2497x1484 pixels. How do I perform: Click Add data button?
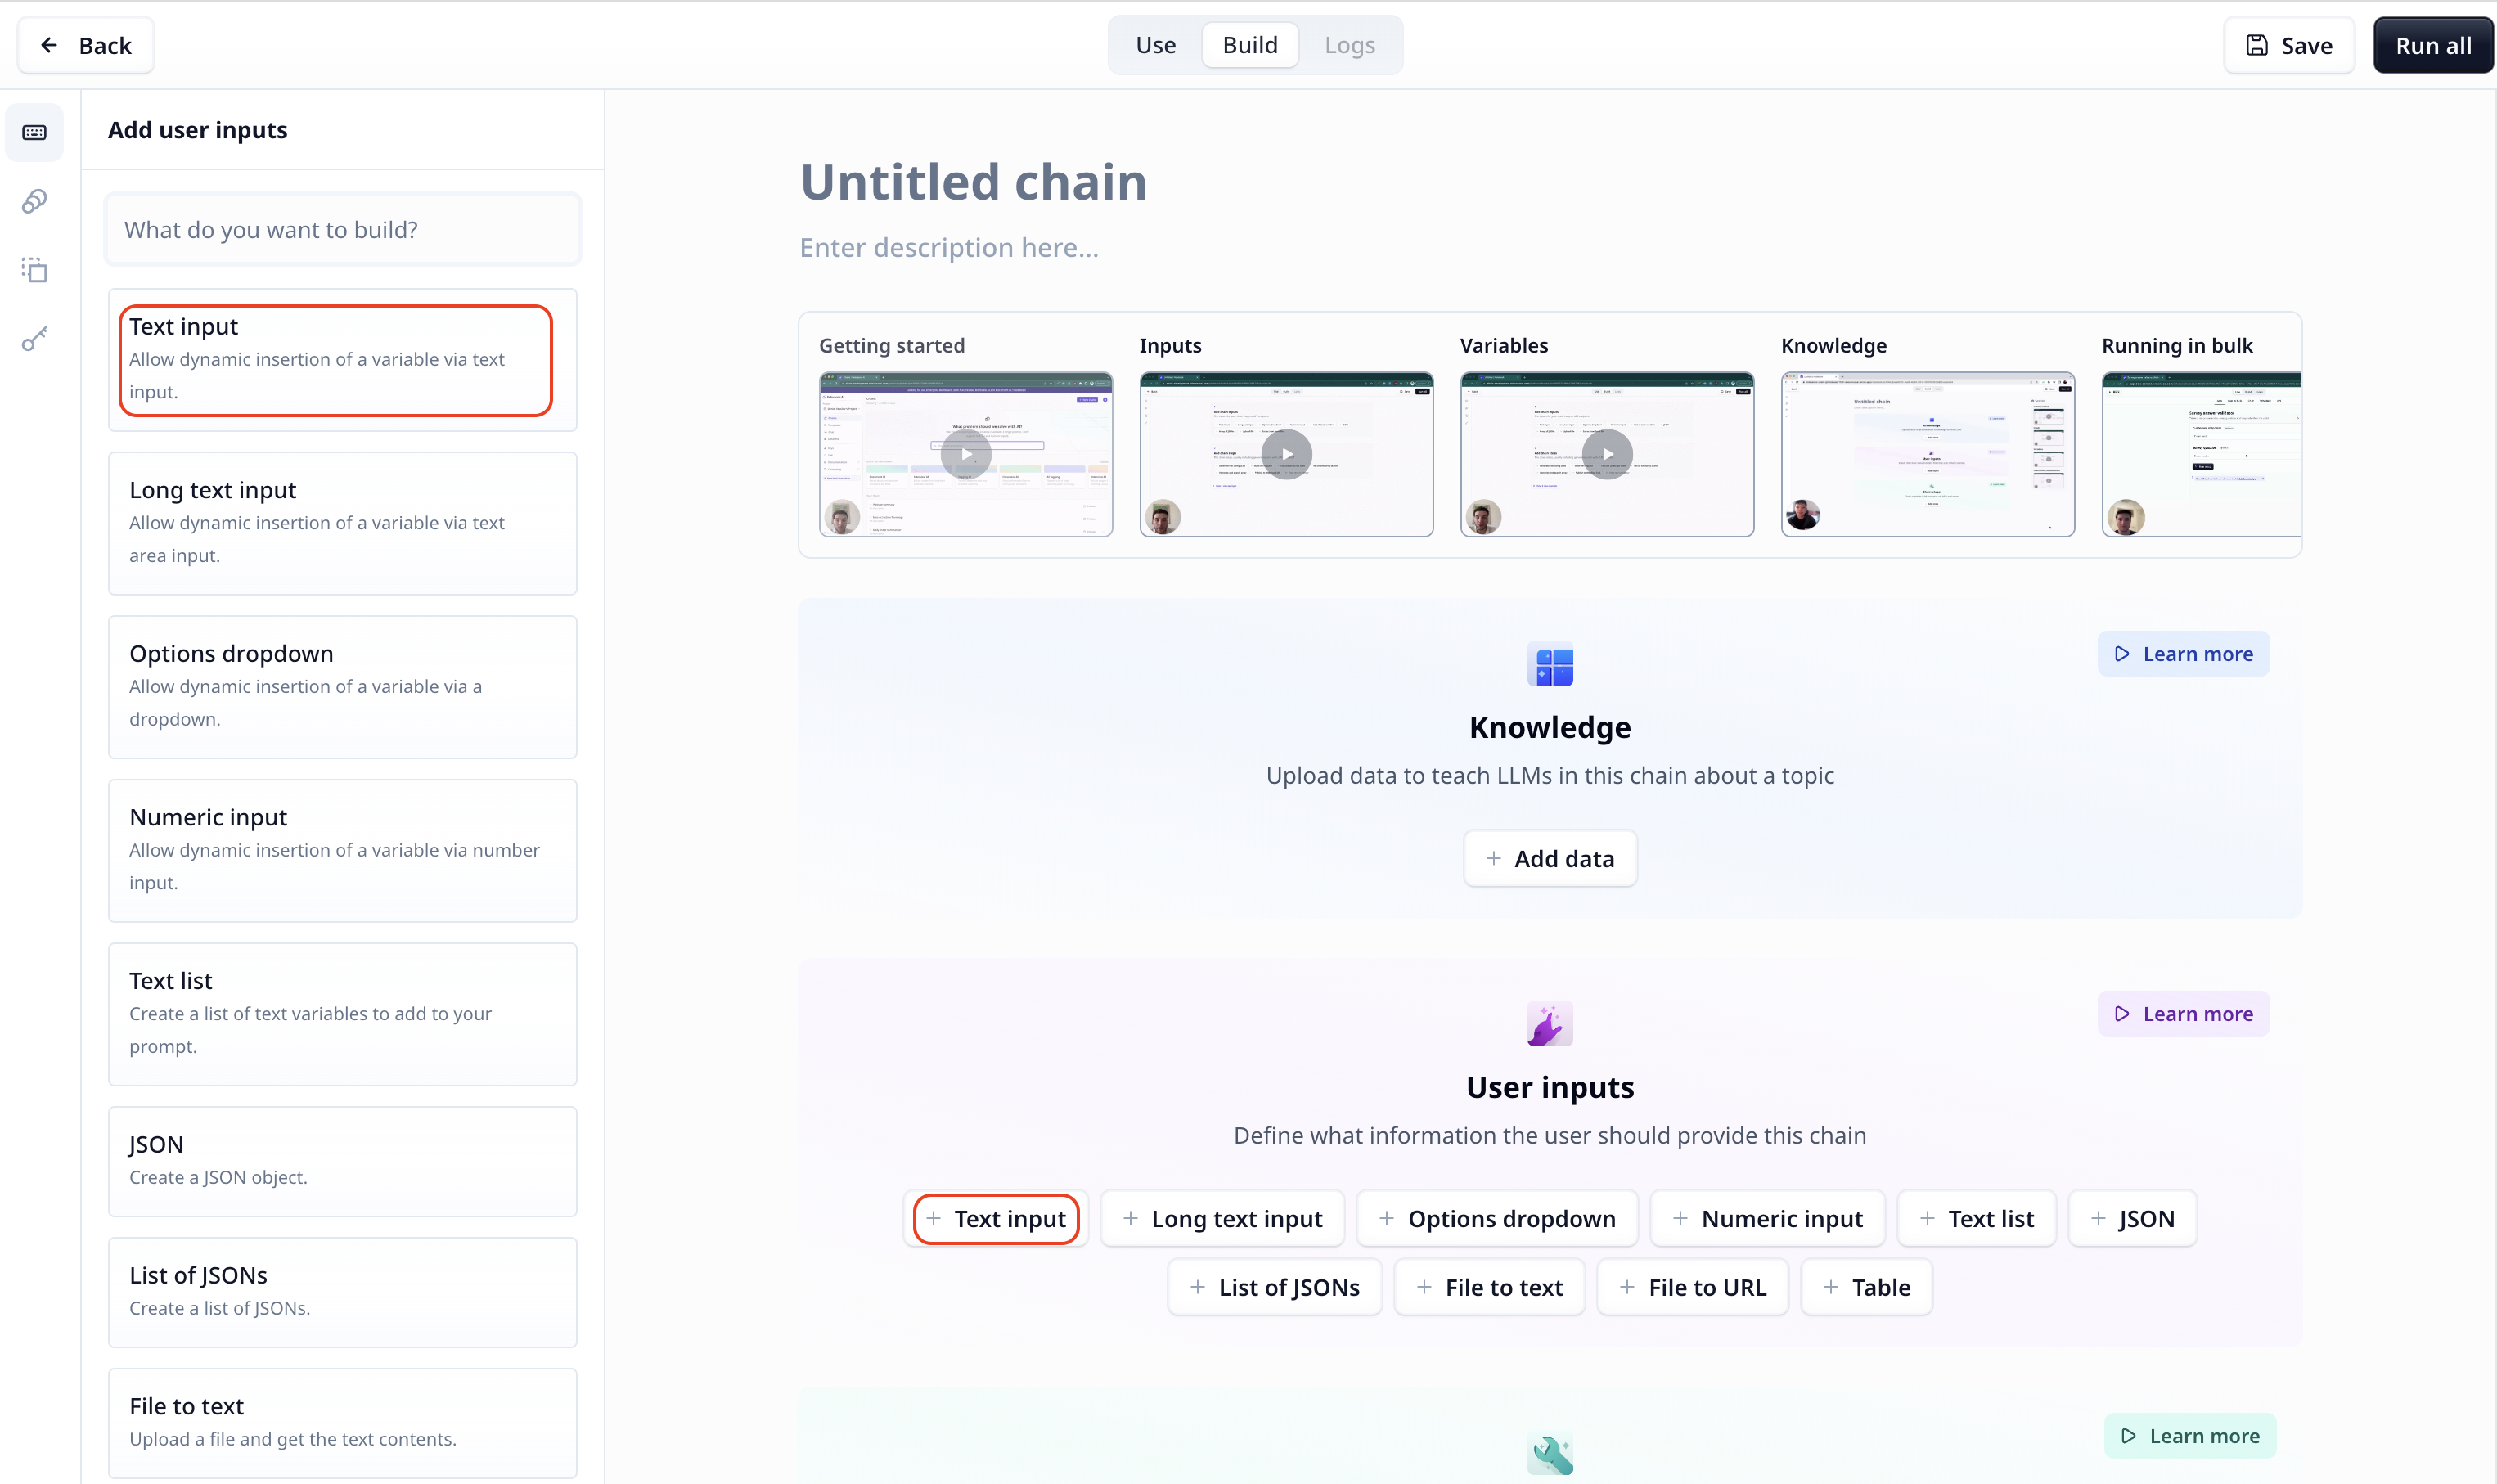point(1550,858)
